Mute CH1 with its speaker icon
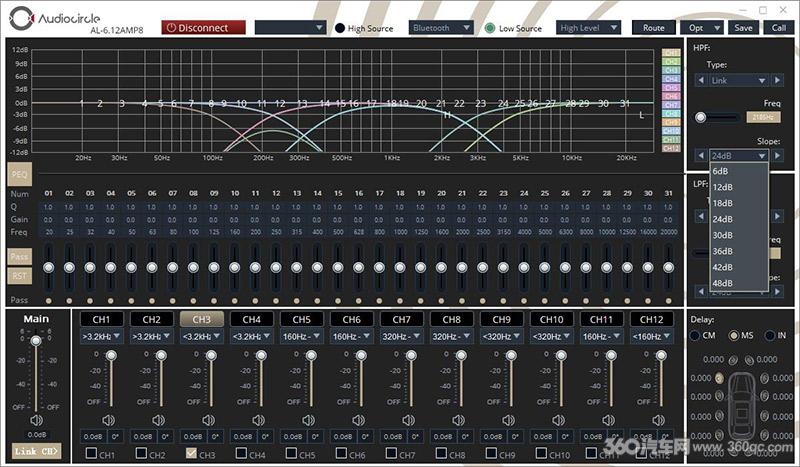800x467 pixels. pos(108,420)
